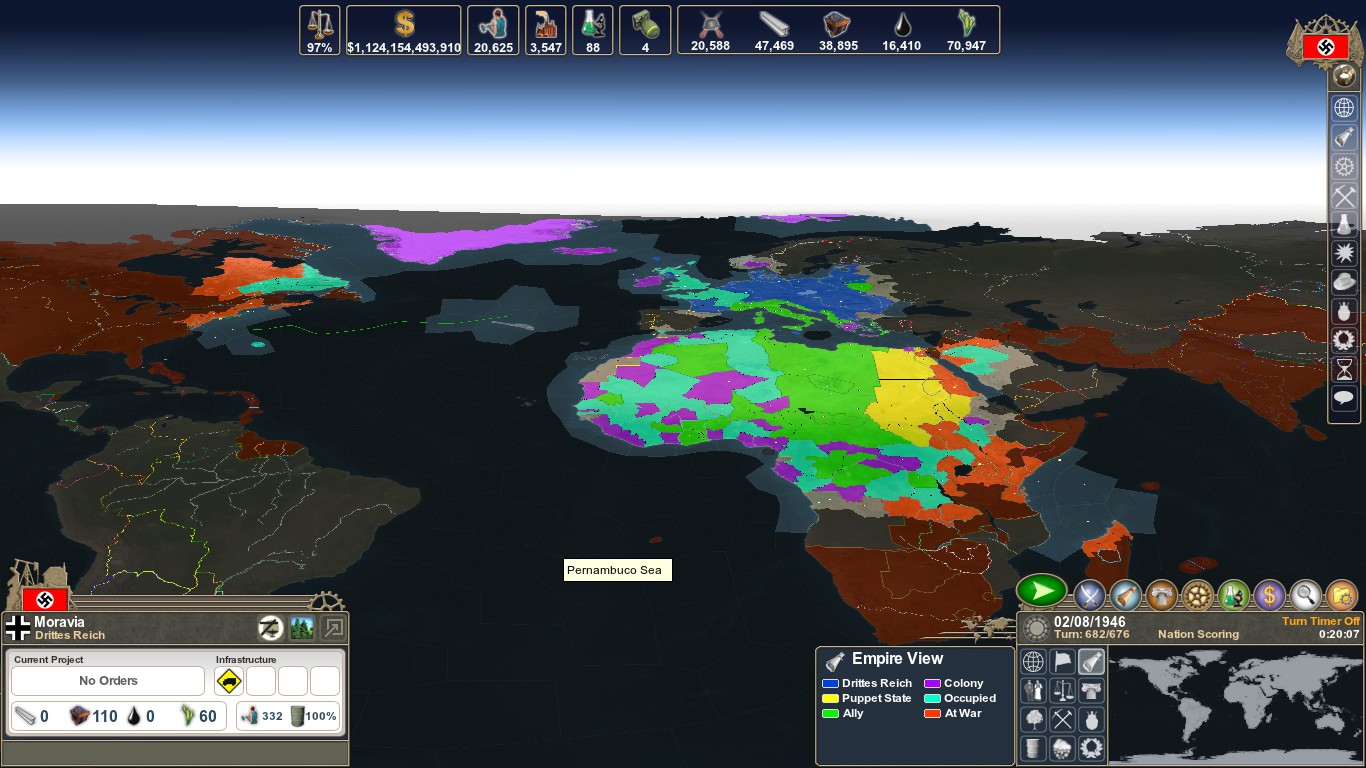
Task: Click the treasury $1,124,154,493,910 display
Action: click(404, 30)
